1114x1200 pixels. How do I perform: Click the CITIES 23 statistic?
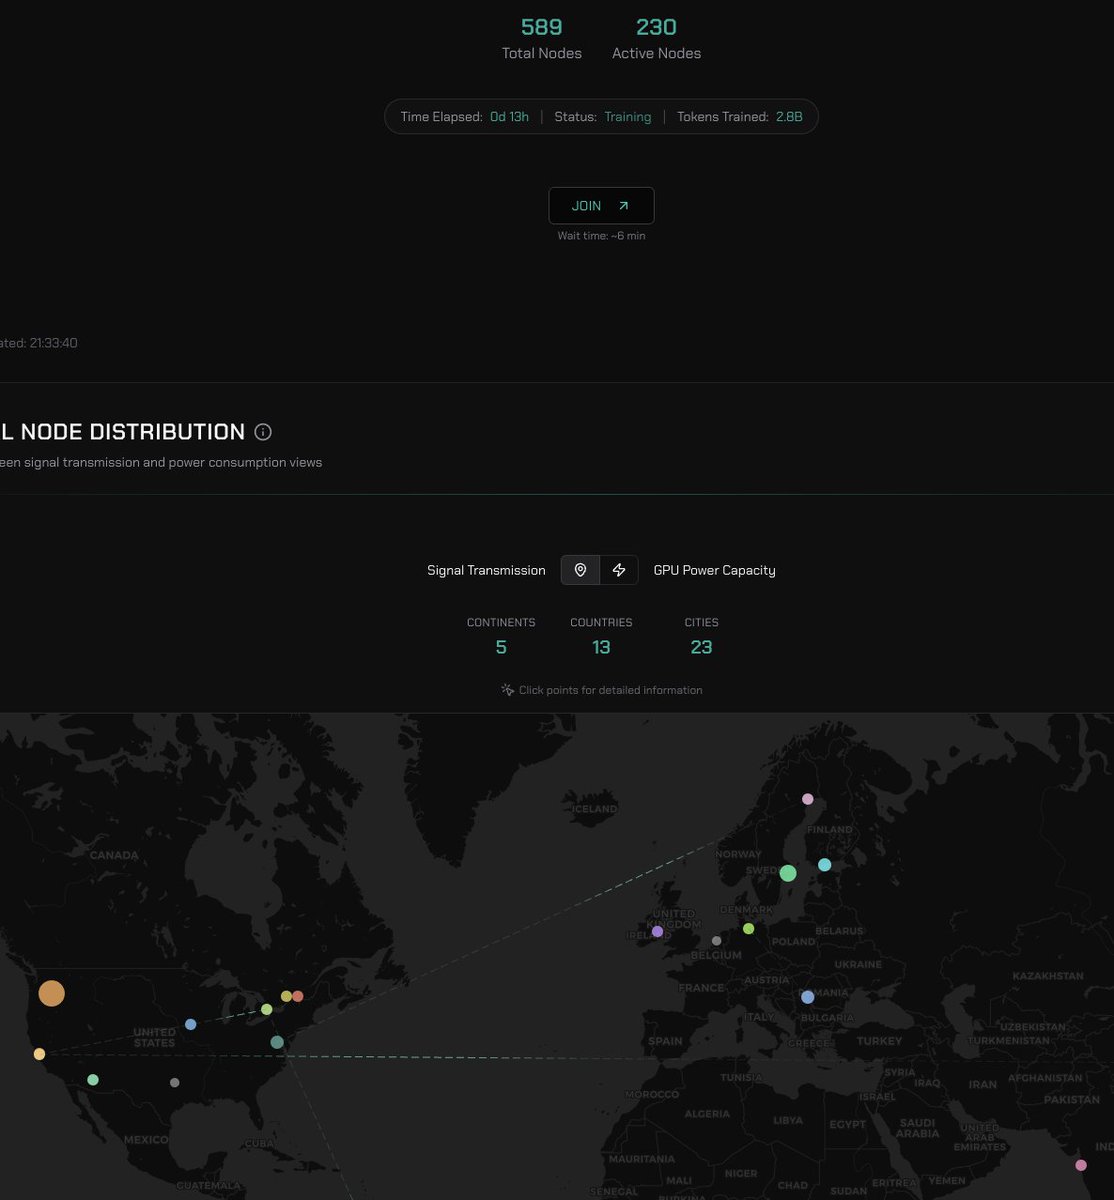tap(701, 637)
